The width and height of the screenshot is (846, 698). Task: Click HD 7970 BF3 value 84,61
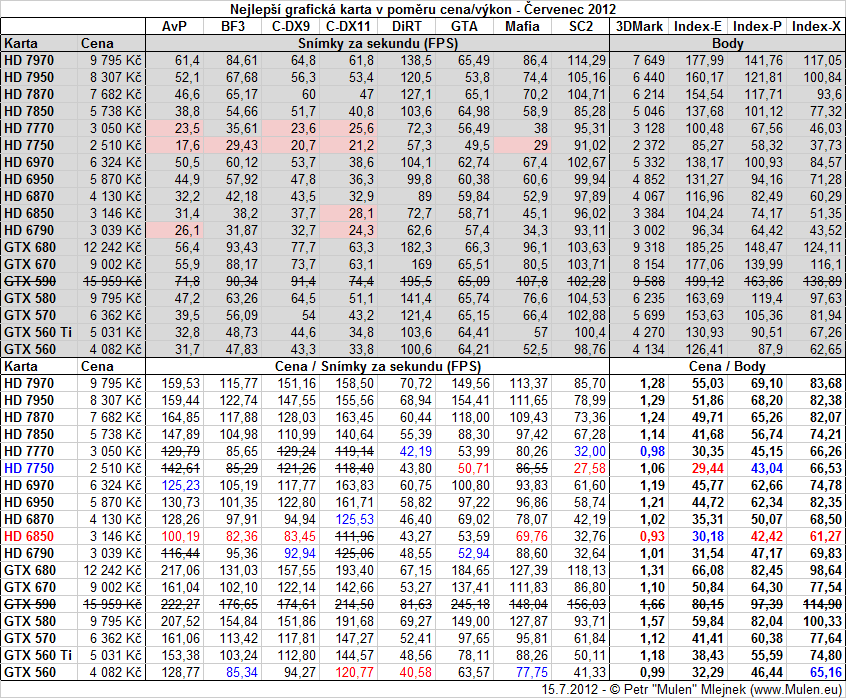[242, 60]
